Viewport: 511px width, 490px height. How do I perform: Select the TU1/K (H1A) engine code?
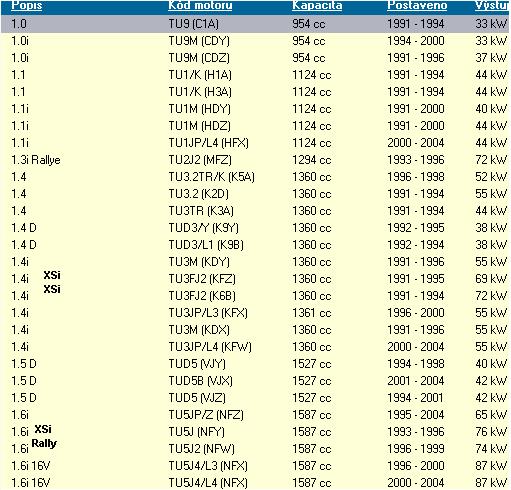(x=200, y=75)
